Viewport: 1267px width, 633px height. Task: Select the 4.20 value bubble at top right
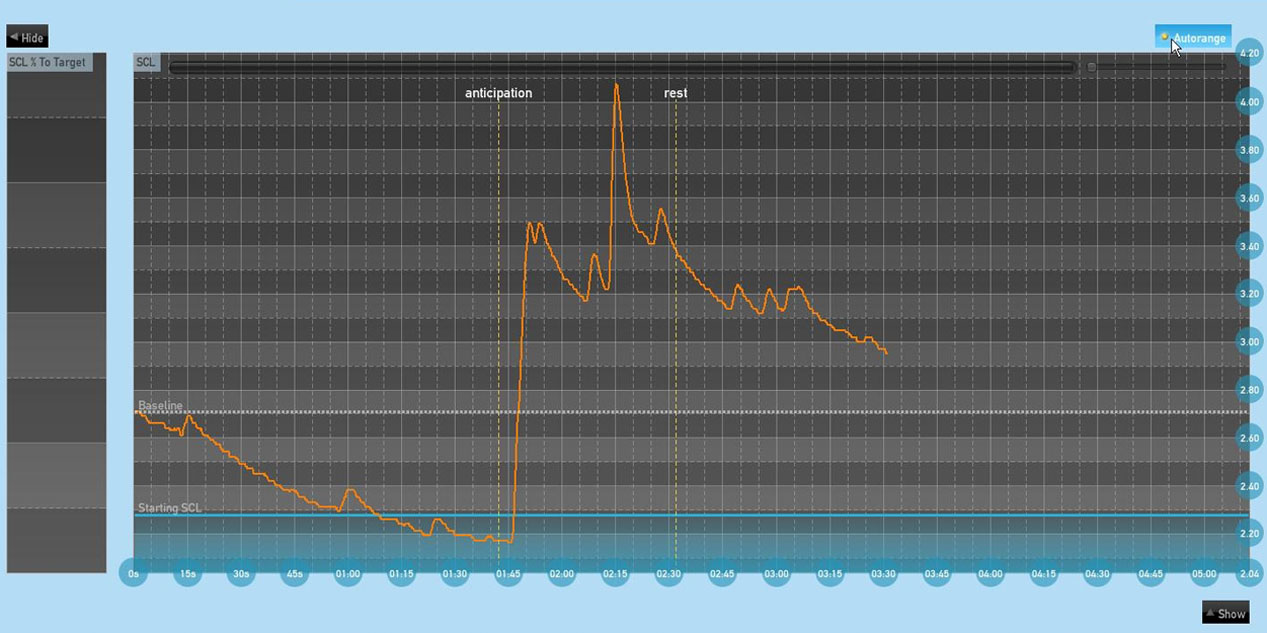tap(1247, 52)
